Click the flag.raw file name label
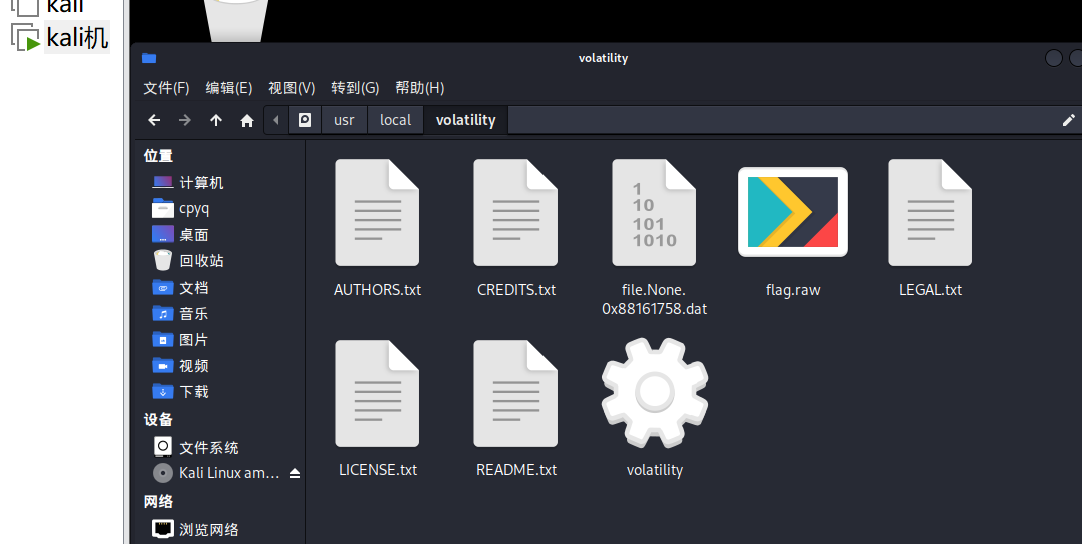The image size is (1082, 544). (x=793, y=290)
